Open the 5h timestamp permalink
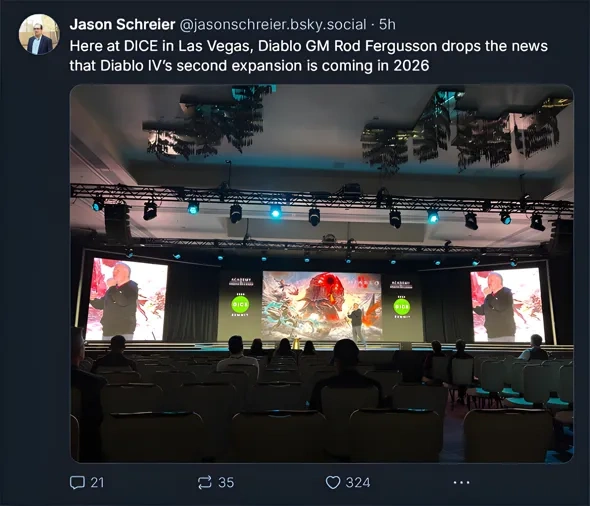The height and width of the screenshot is (506, 590). 387,24
